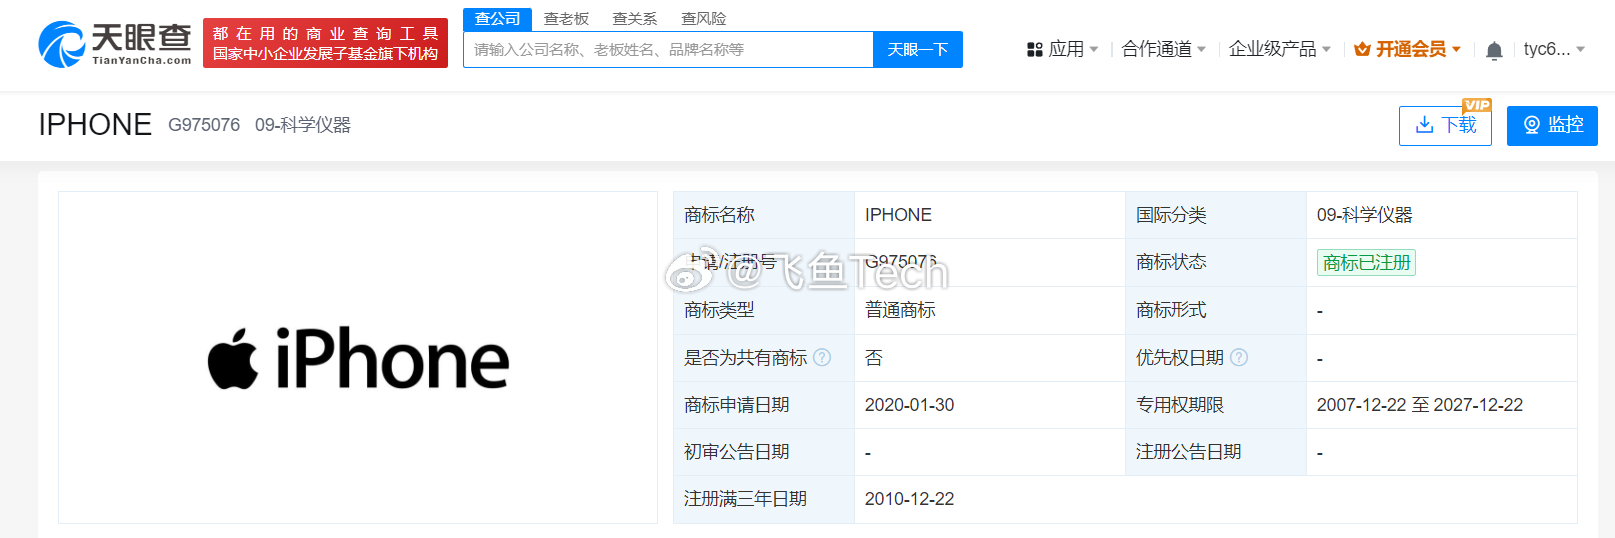Click the apps grid icon

click(x=1035, y=49)
